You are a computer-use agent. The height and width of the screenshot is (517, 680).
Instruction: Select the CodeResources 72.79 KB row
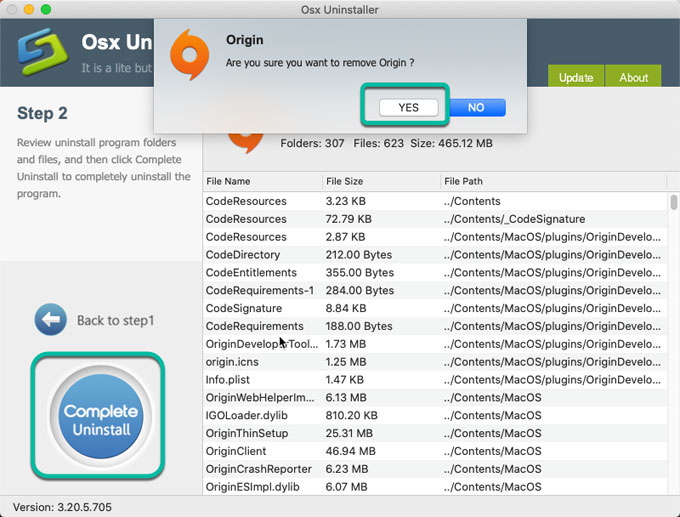point(435,219)
